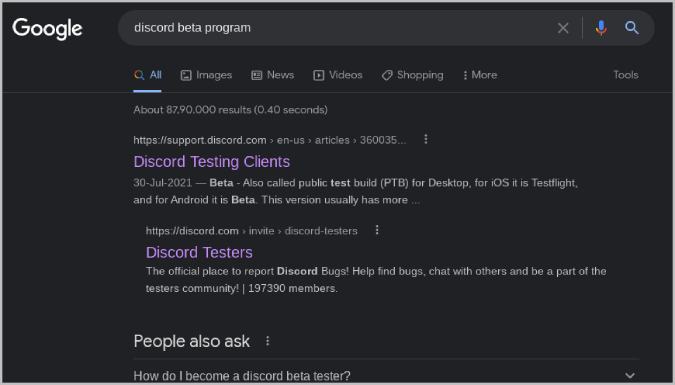Click the Google logo
This screenshot has width=675, height=385.
pyautogui.click(x=47, y=28)
